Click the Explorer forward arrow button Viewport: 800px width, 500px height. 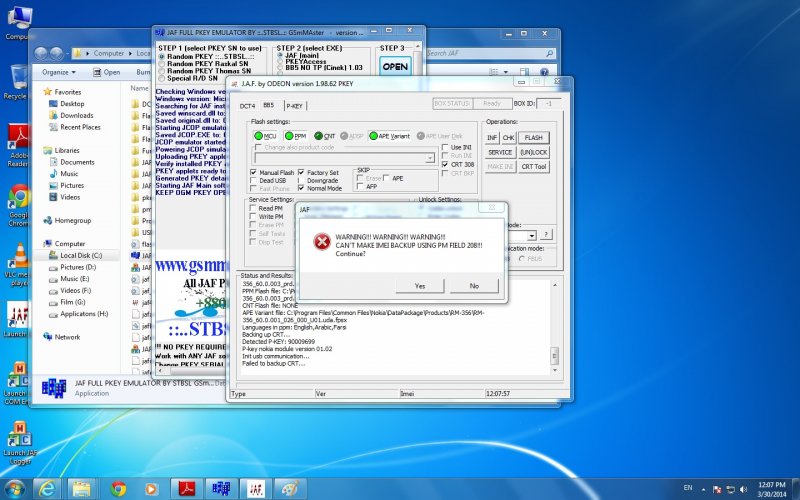click(56, 53)
